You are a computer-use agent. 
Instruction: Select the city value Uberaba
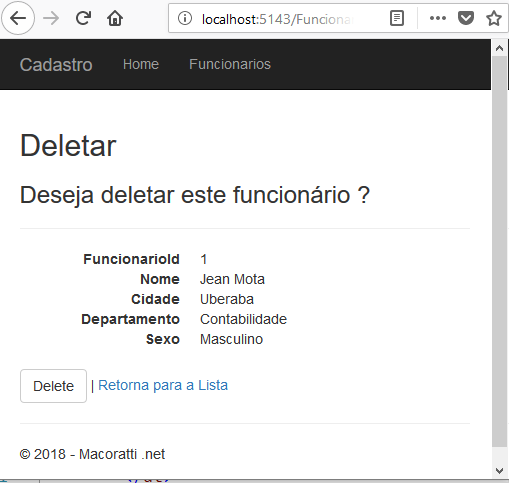click(x=227, y=299)
